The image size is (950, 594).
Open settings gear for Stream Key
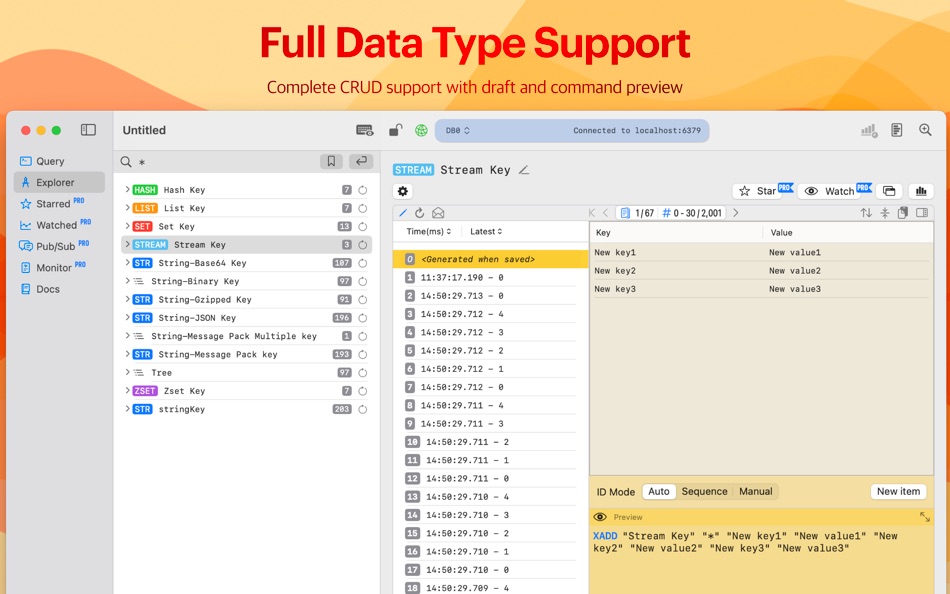tap(403, 192)
